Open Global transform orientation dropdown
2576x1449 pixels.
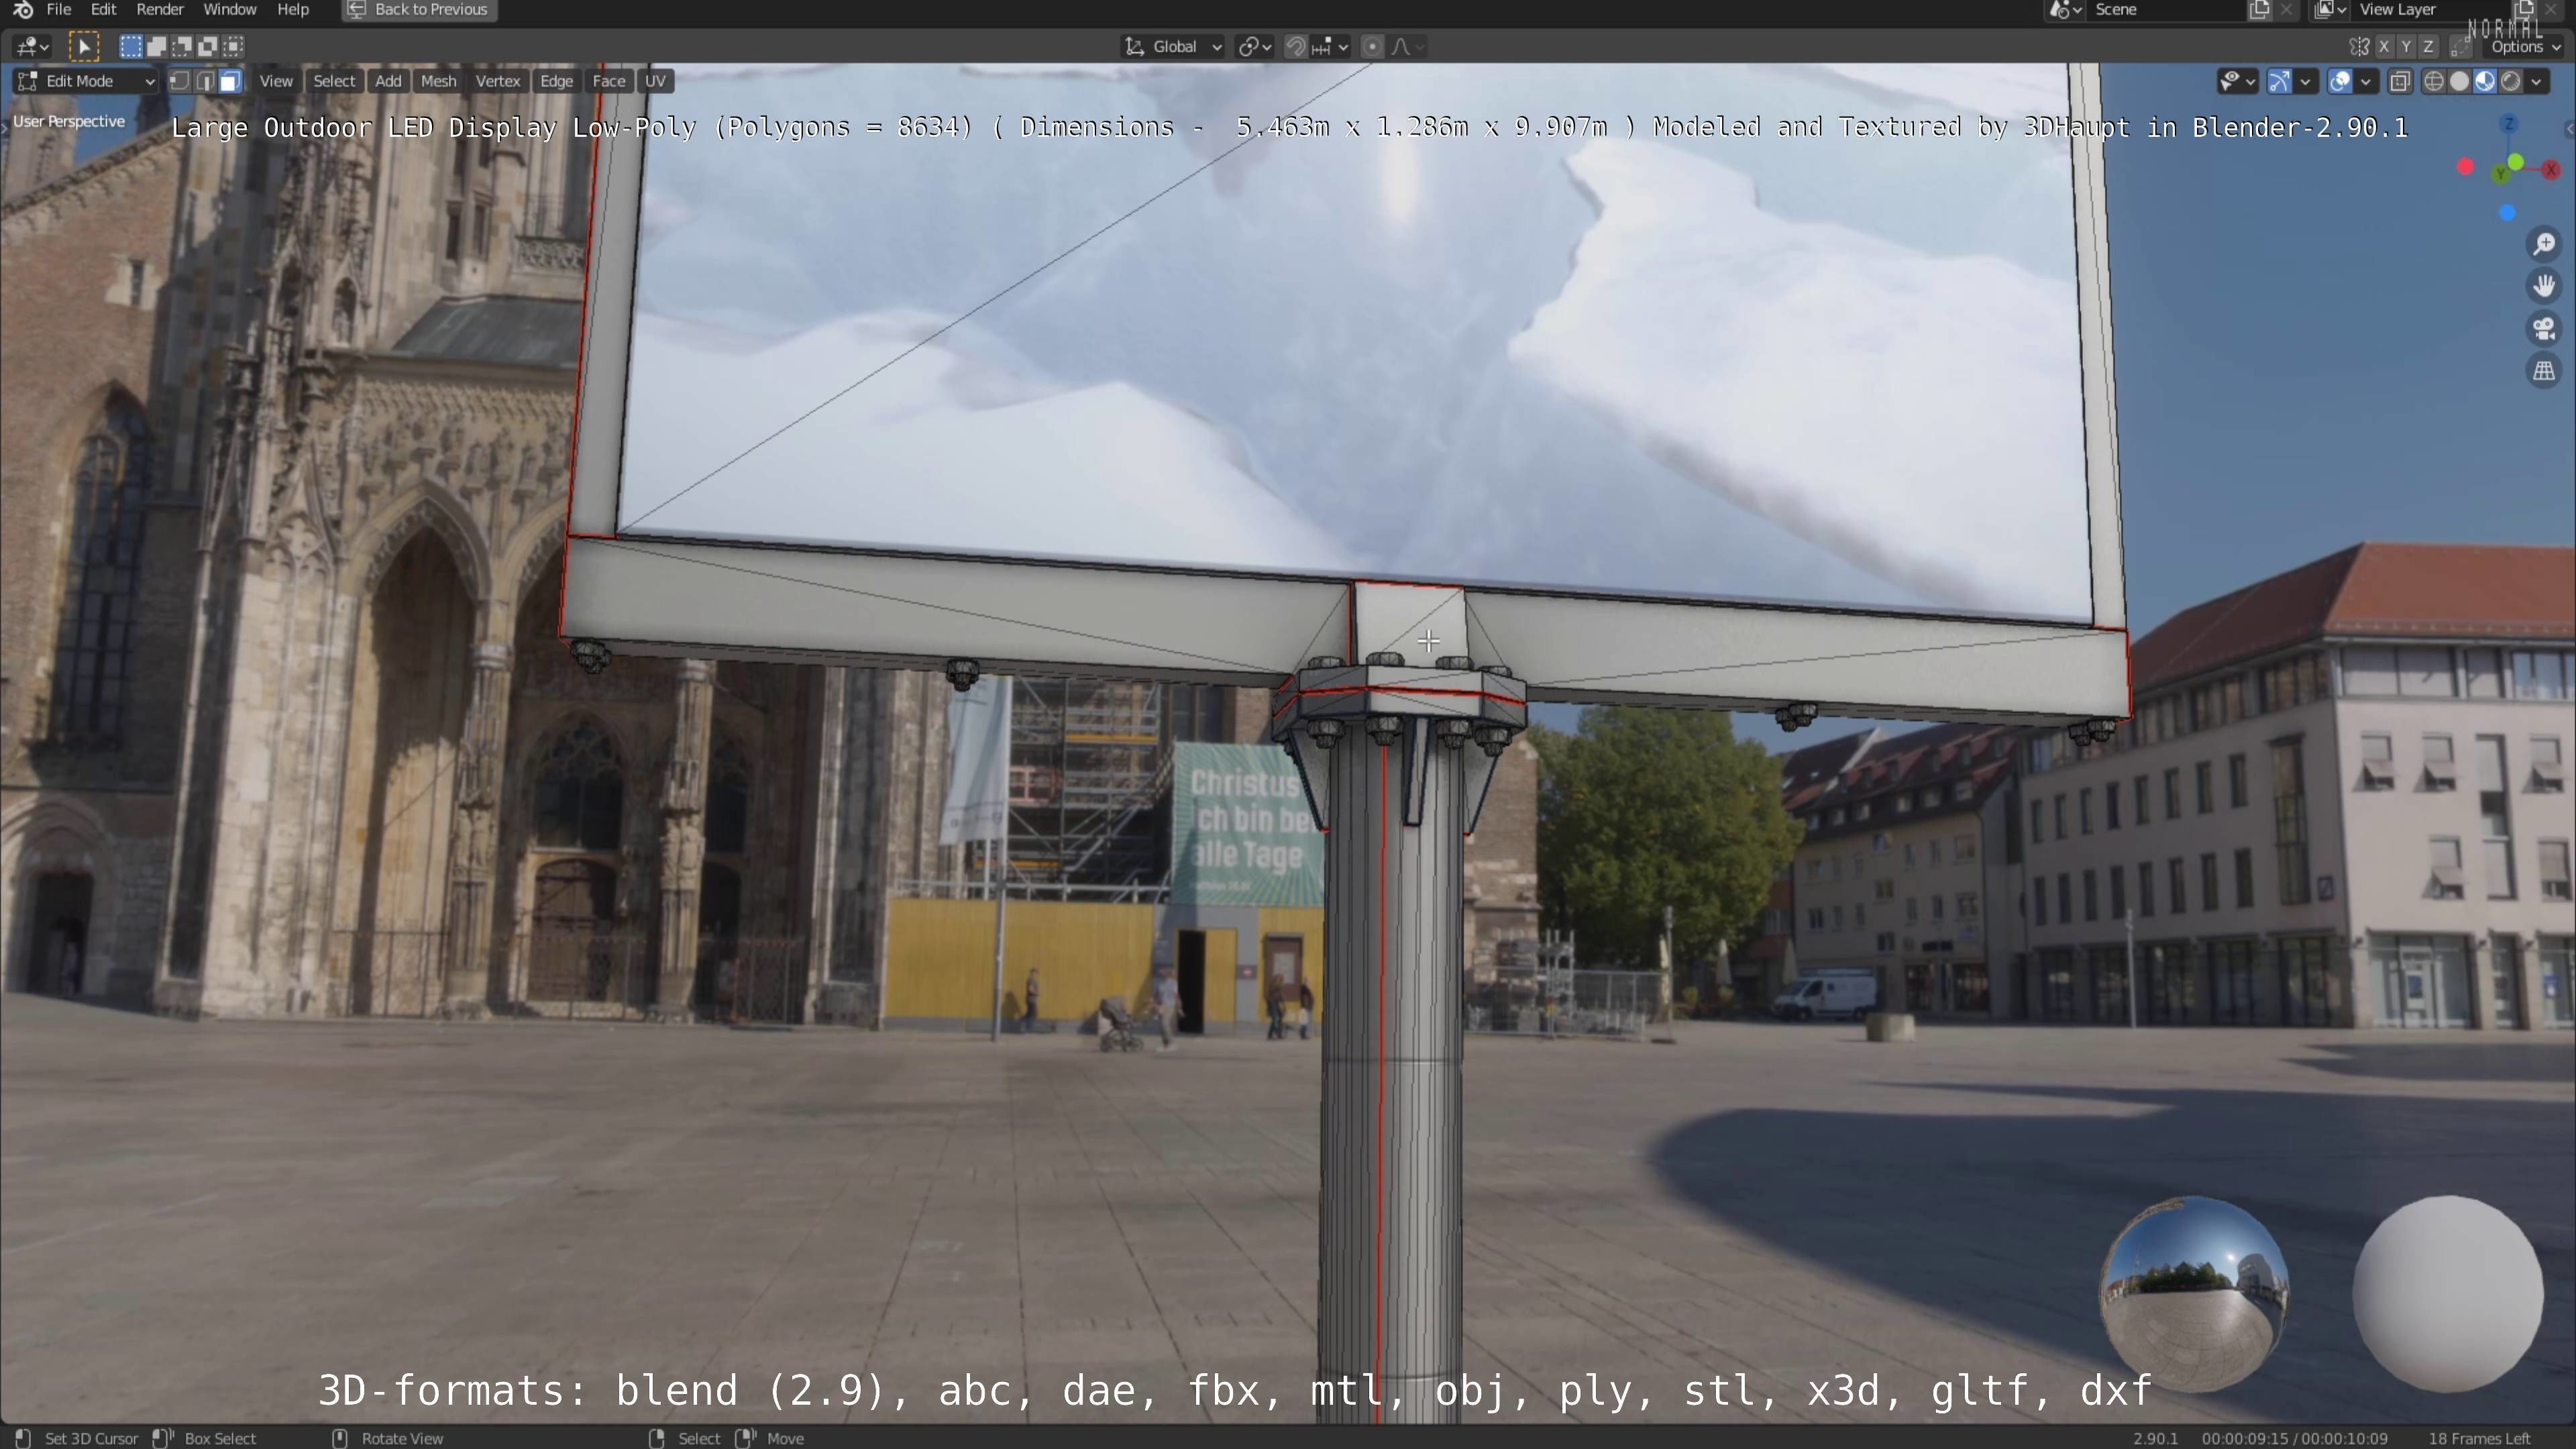(1173, 46)
